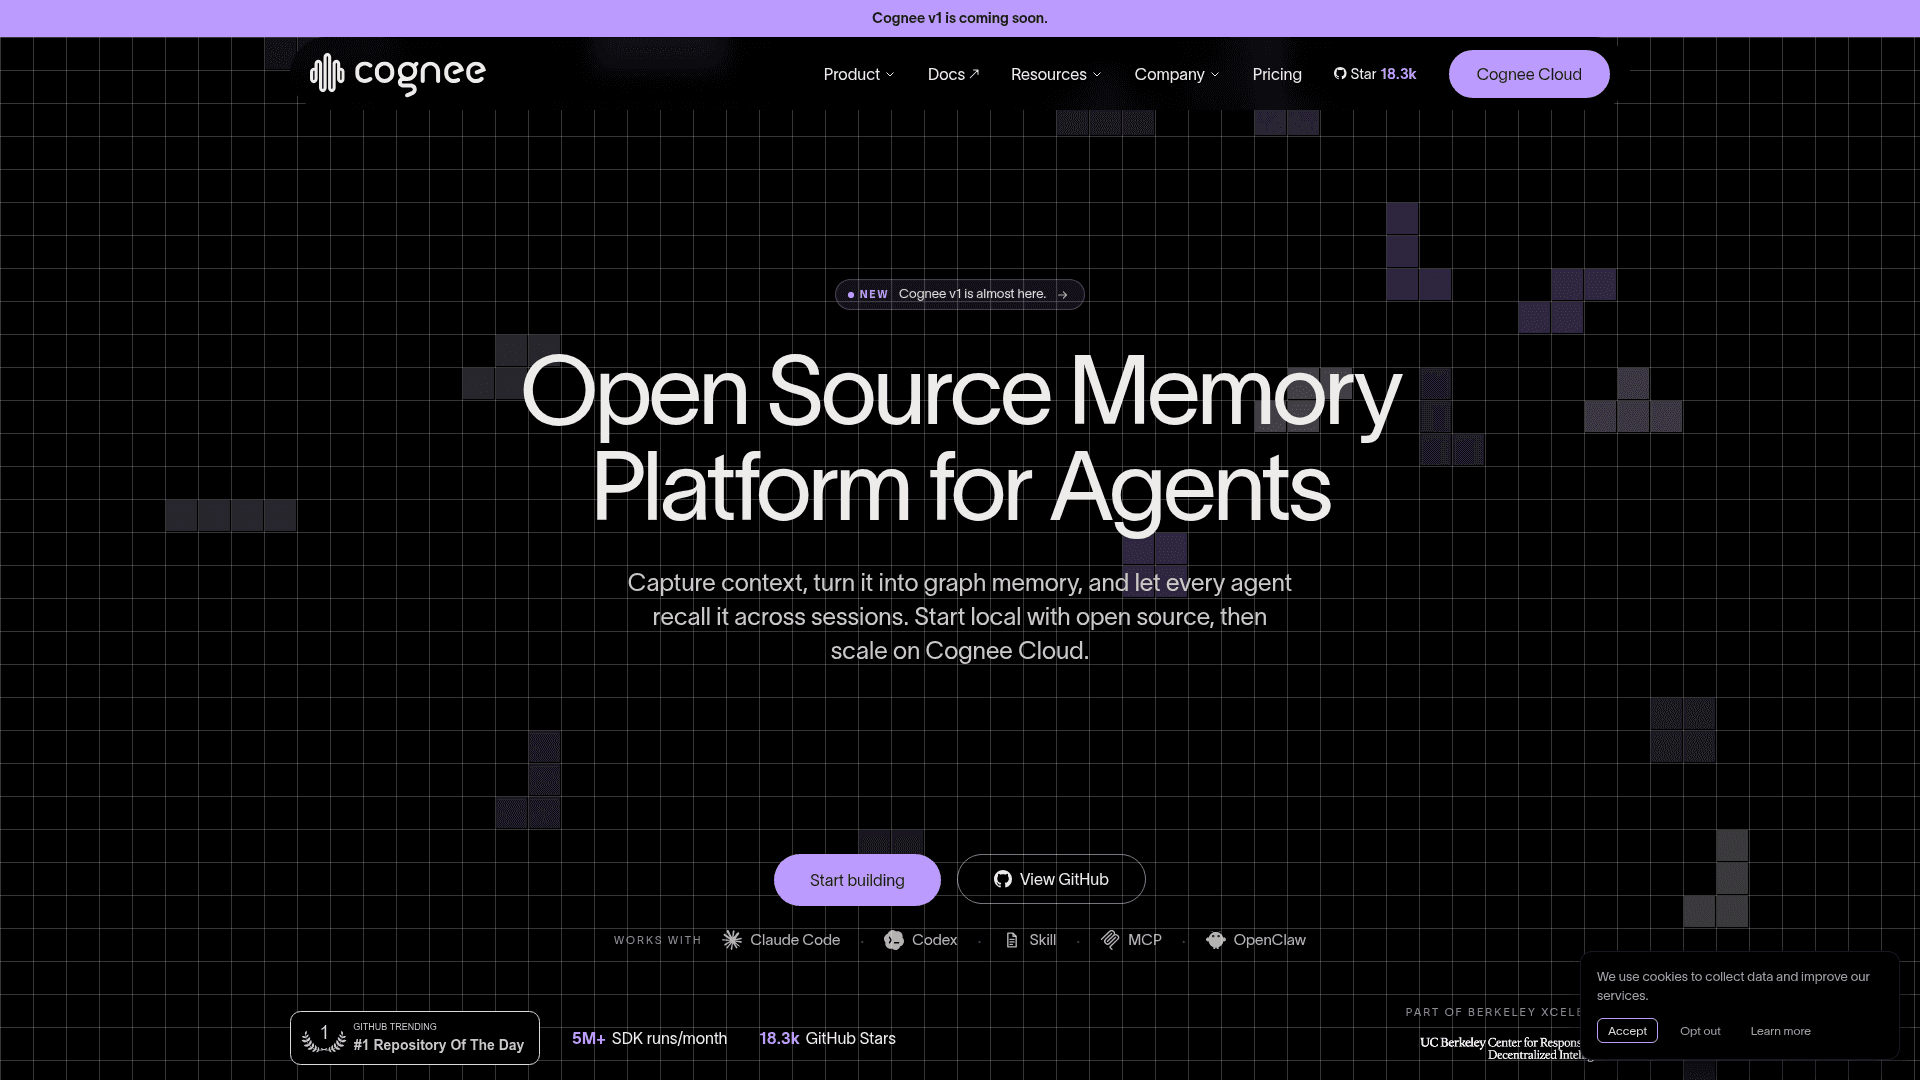Image resolution: width=1920 pixels, height=1080 pixels.
Task: Click the 'GITHUB TRENDING' label
Action: tap(394, 1027)
